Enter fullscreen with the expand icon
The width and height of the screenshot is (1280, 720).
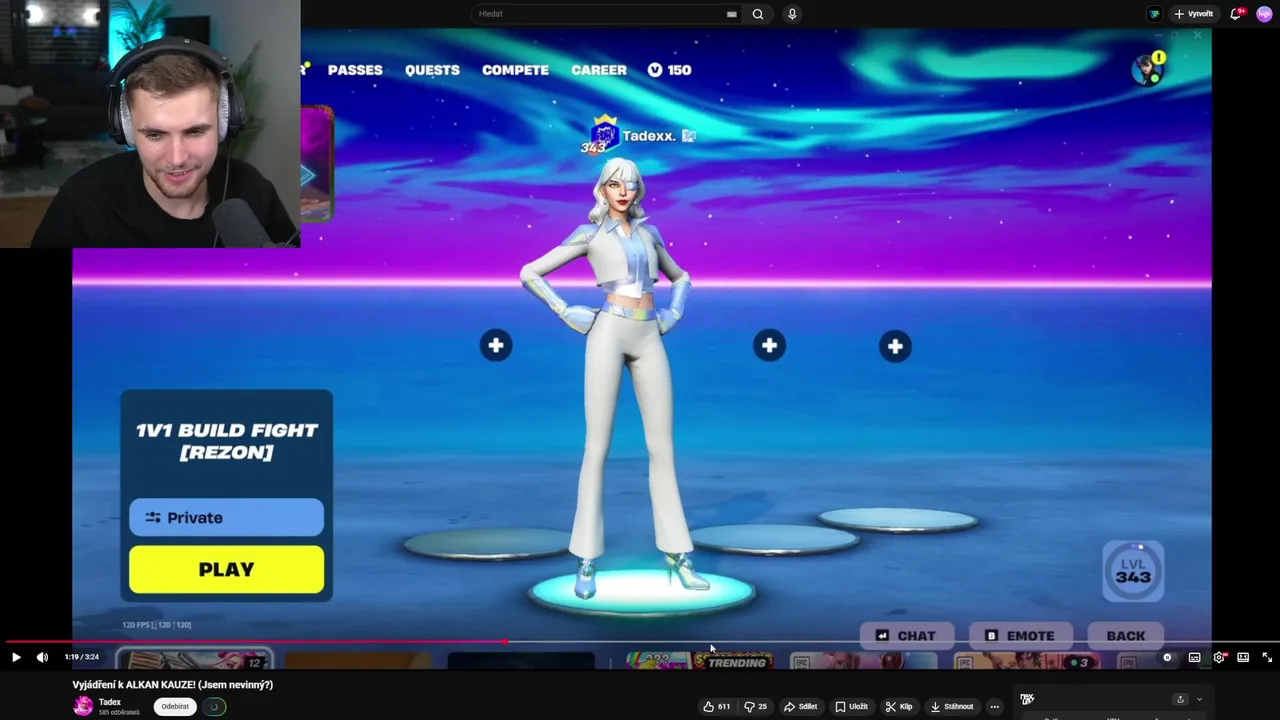pos(1267,658)
